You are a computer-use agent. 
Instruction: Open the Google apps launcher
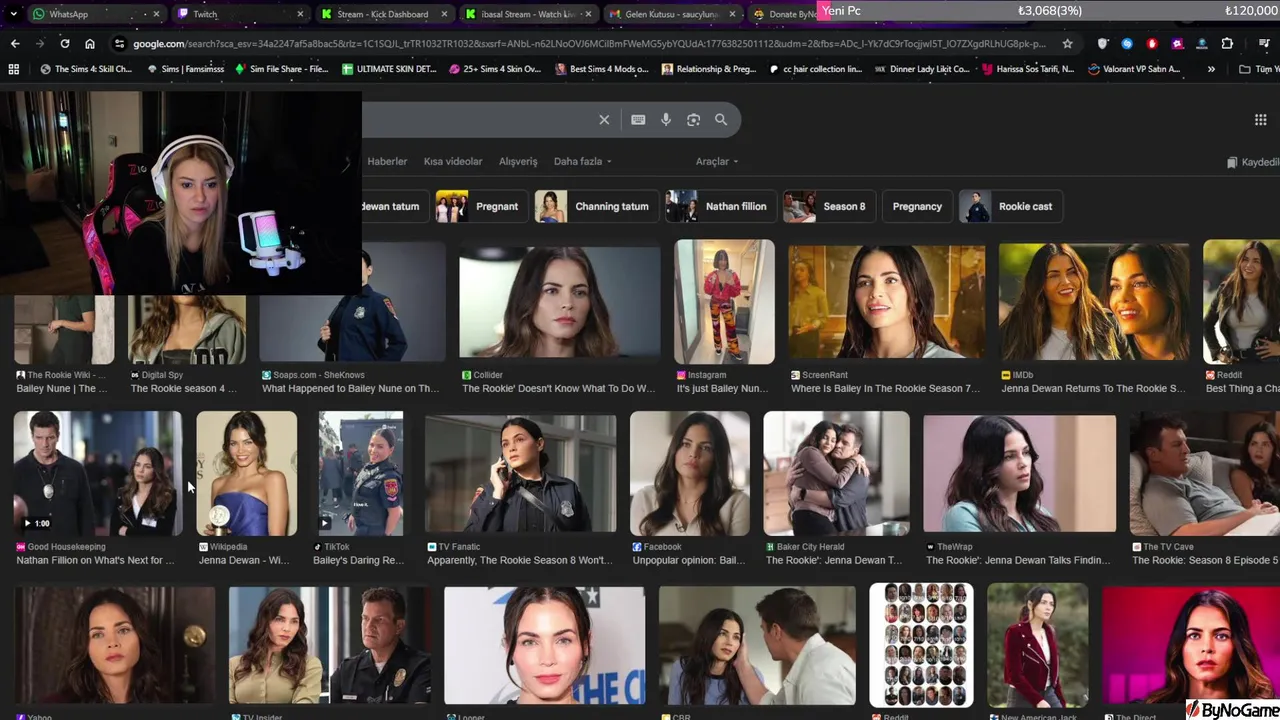[x=1260, y=120]
